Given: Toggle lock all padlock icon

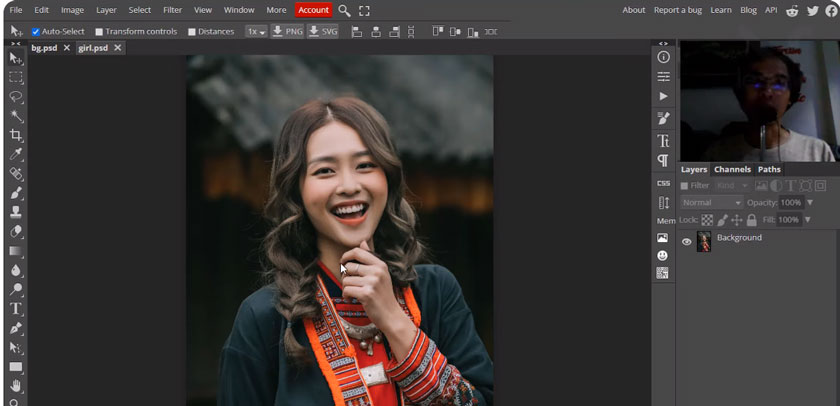Looking at the screenshot, I should coord(752,220).
